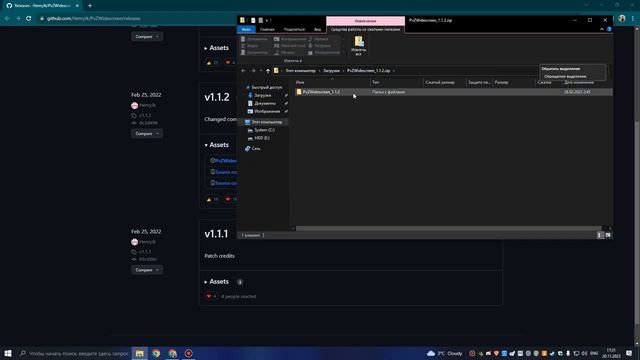The height and width of the screenshot is (360, 640).
Task: Open the weather widget showing Cloudy
Action: point(445,353)
